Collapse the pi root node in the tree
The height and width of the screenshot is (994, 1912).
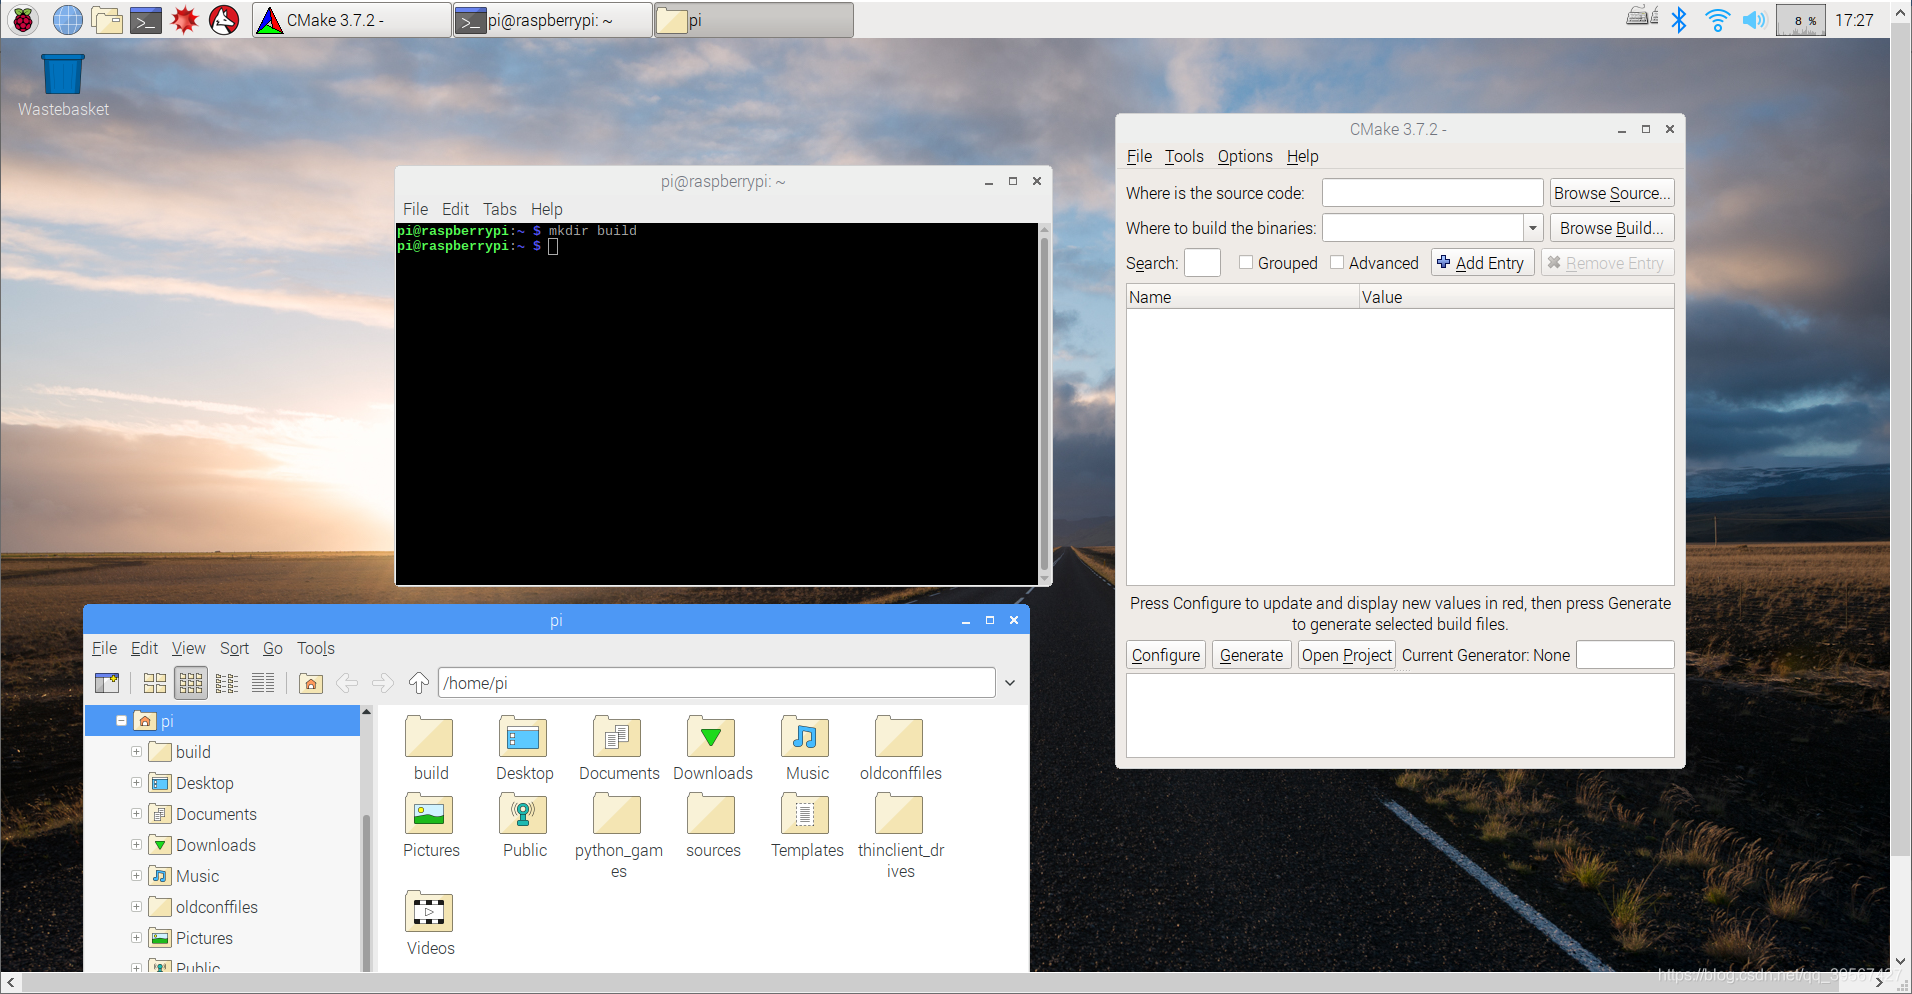point(121,720)
